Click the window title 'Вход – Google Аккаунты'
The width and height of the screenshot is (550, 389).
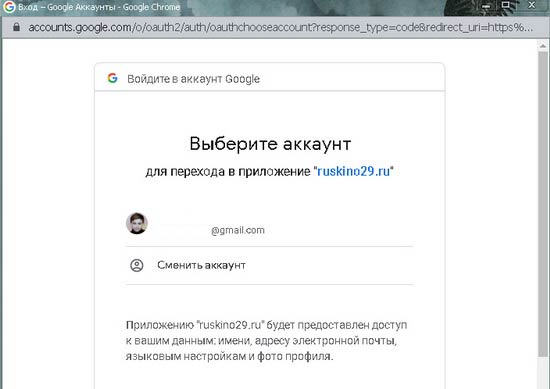[x=67, y=7]
